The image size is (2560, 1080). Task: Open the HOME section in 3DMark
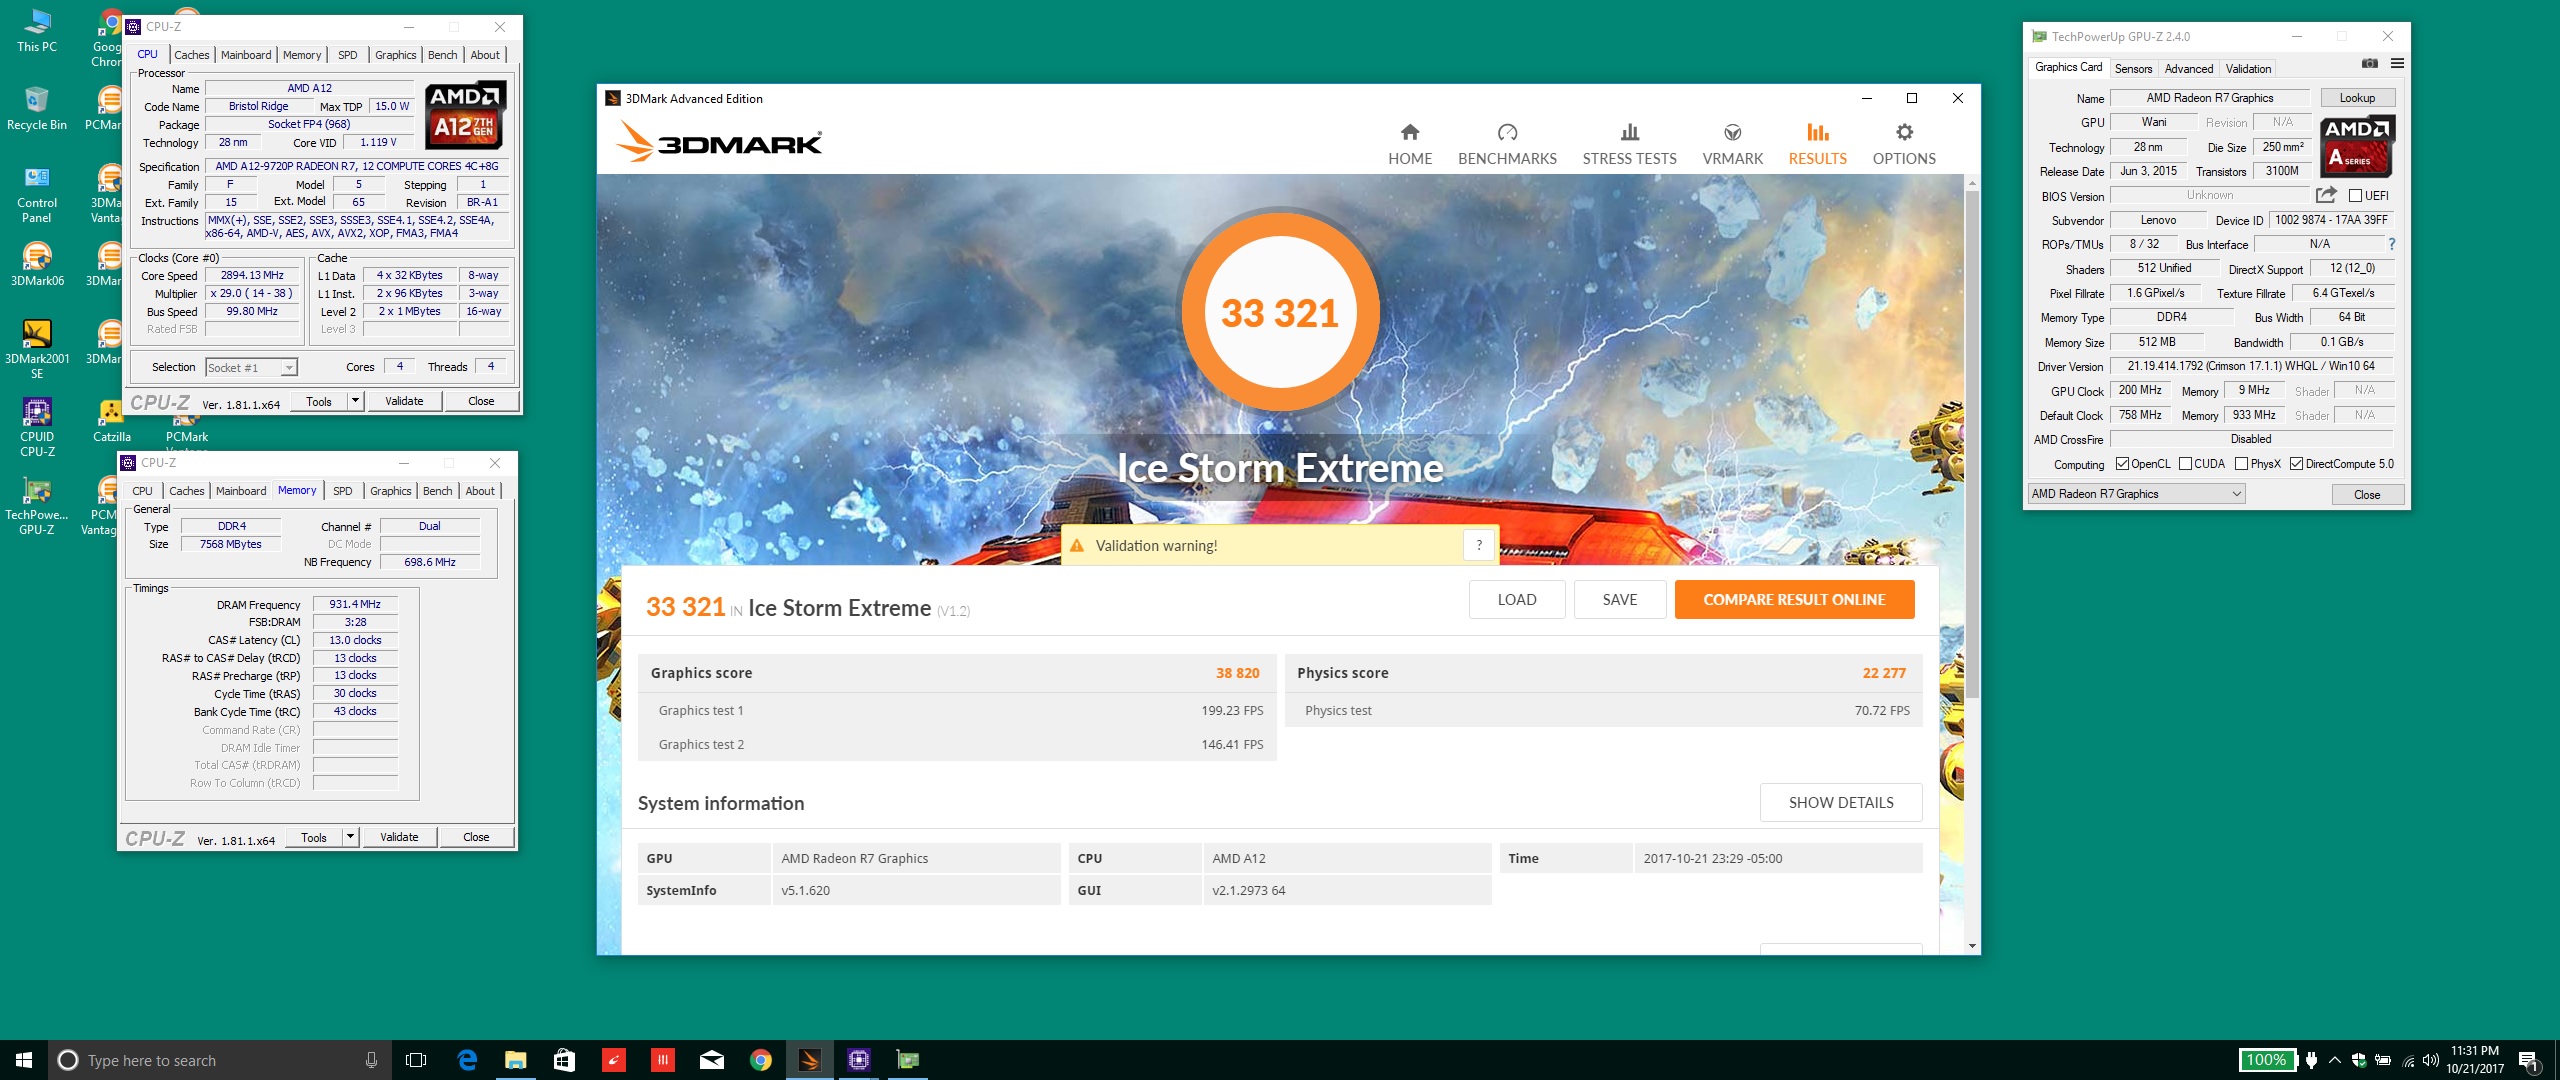1410,144
